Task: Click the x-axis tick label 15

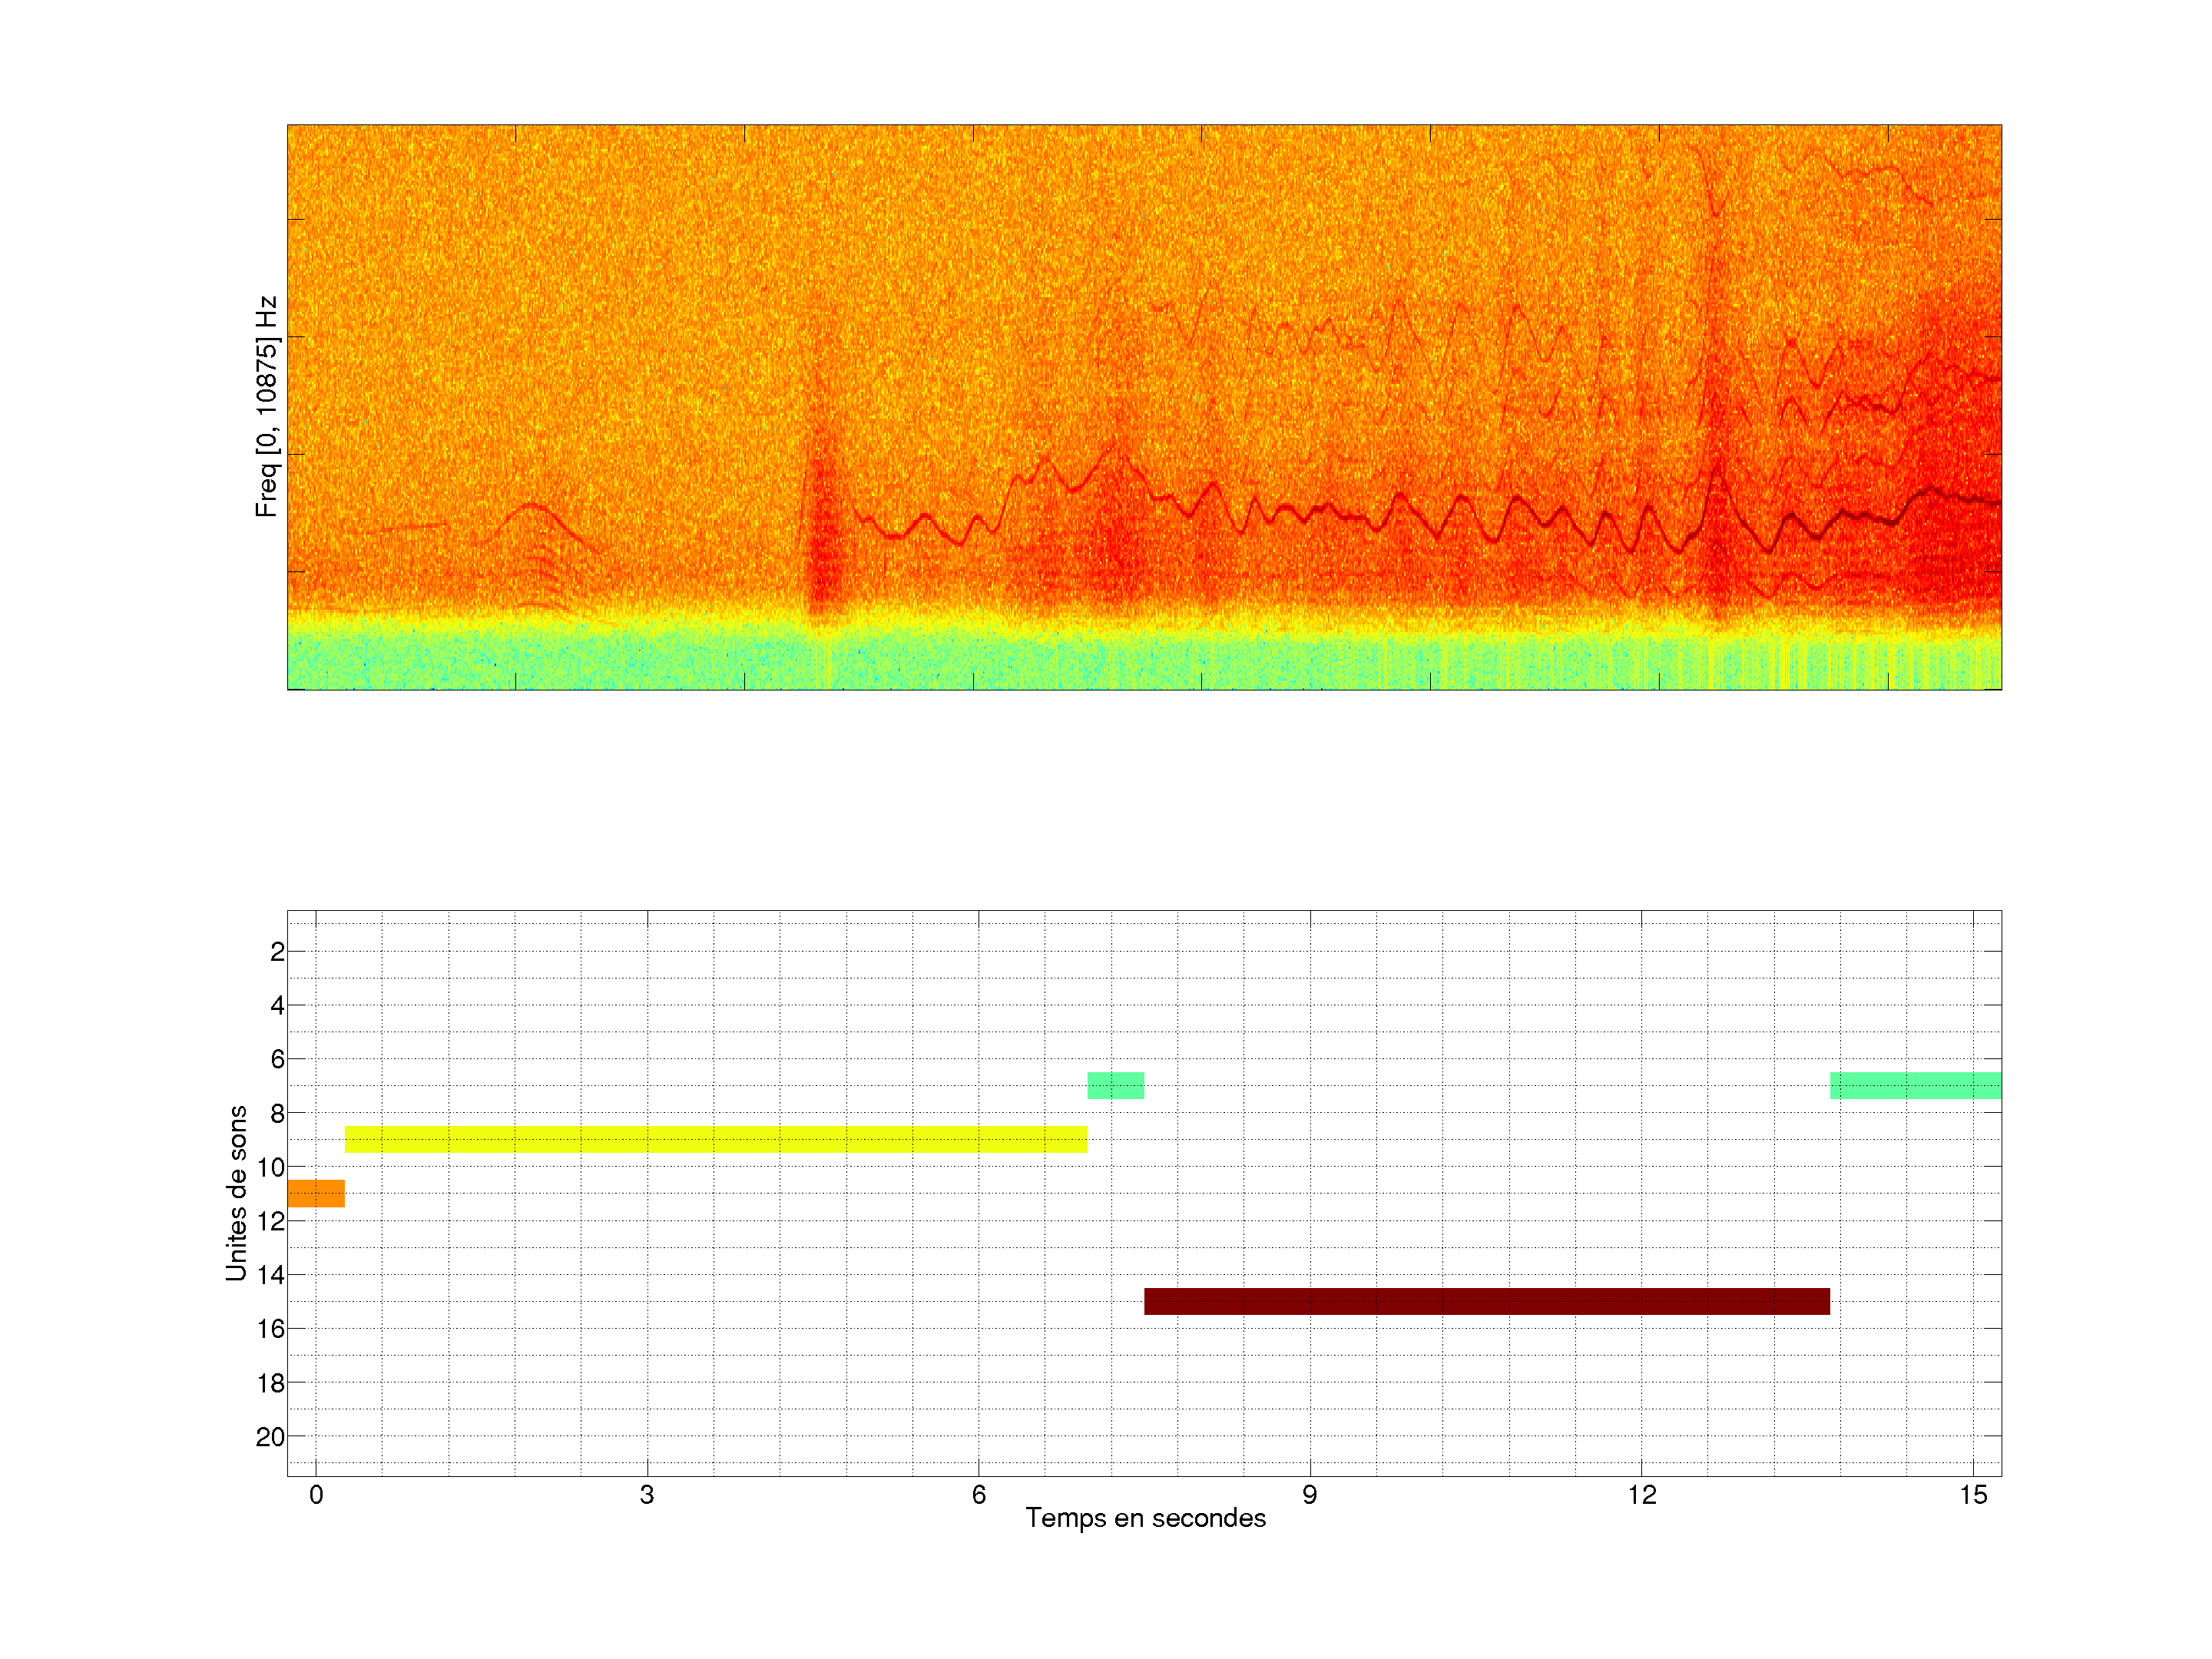Action: pos(1973,1495)
